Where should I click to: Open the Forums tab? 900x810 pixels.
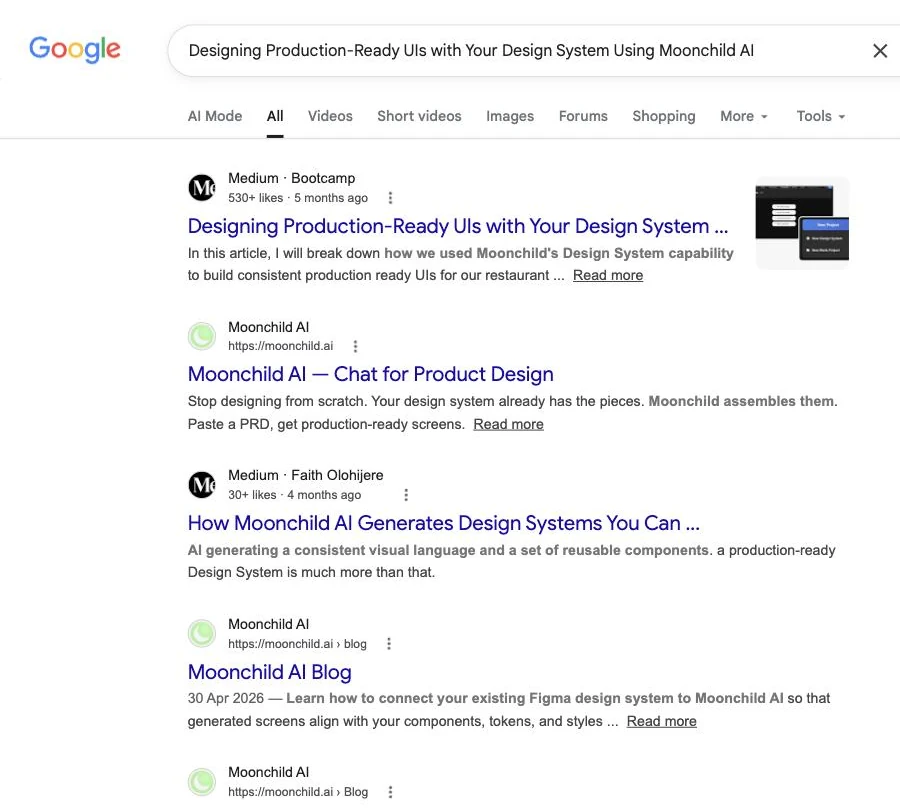(x=583, y=116)
